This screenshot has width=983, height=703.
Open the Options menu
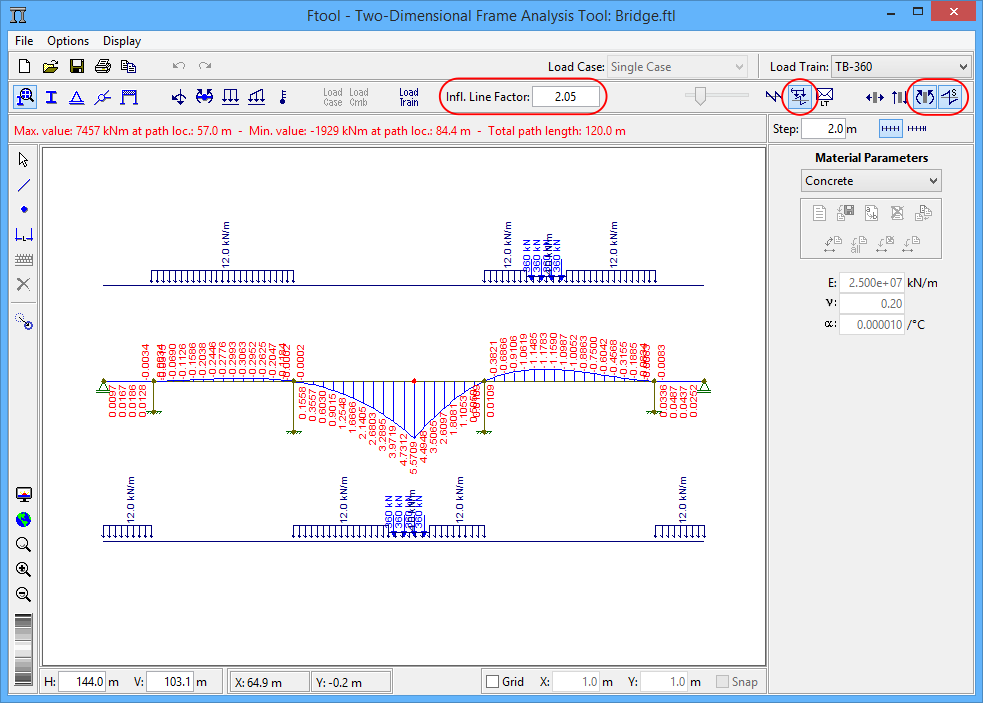click(x=68, y=41)
